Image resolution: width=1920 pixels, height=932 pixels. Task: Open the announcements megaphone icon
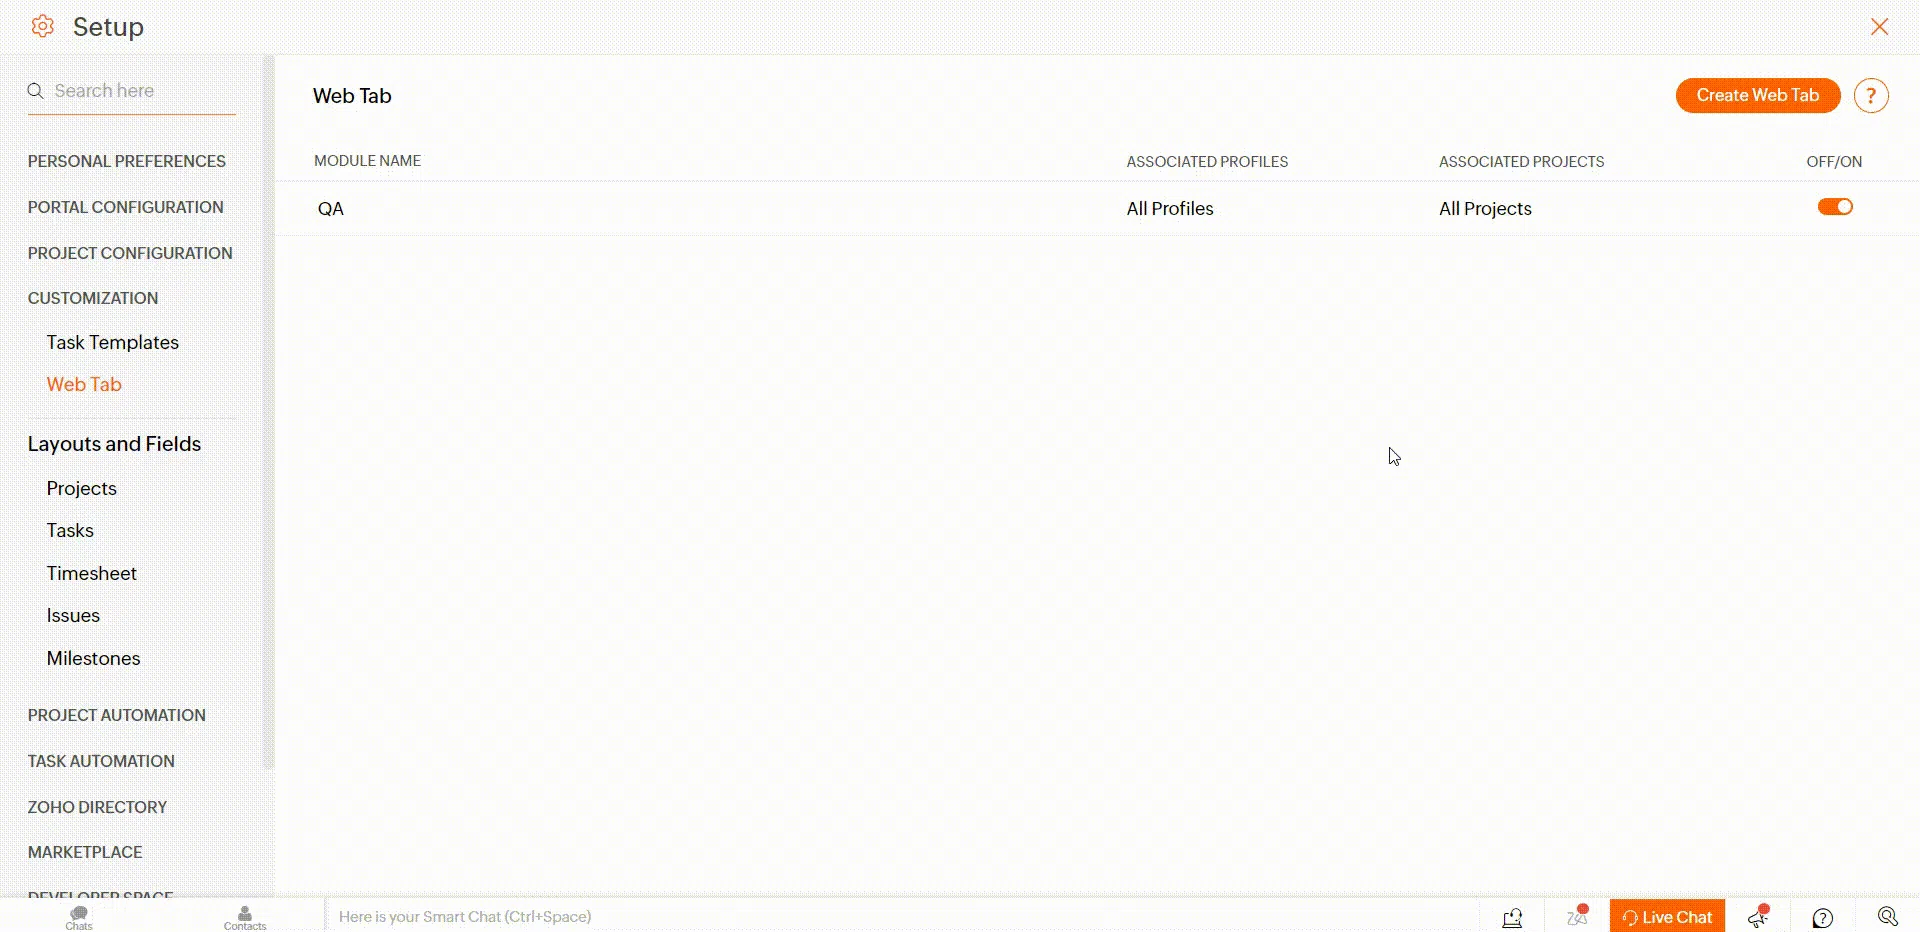(x=1758, y=917)
